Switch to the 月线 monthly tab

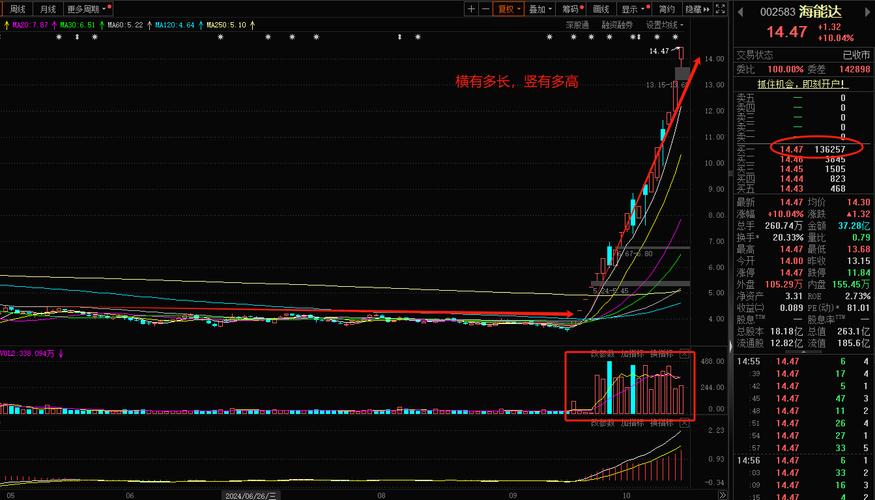(x=48, y=9)
